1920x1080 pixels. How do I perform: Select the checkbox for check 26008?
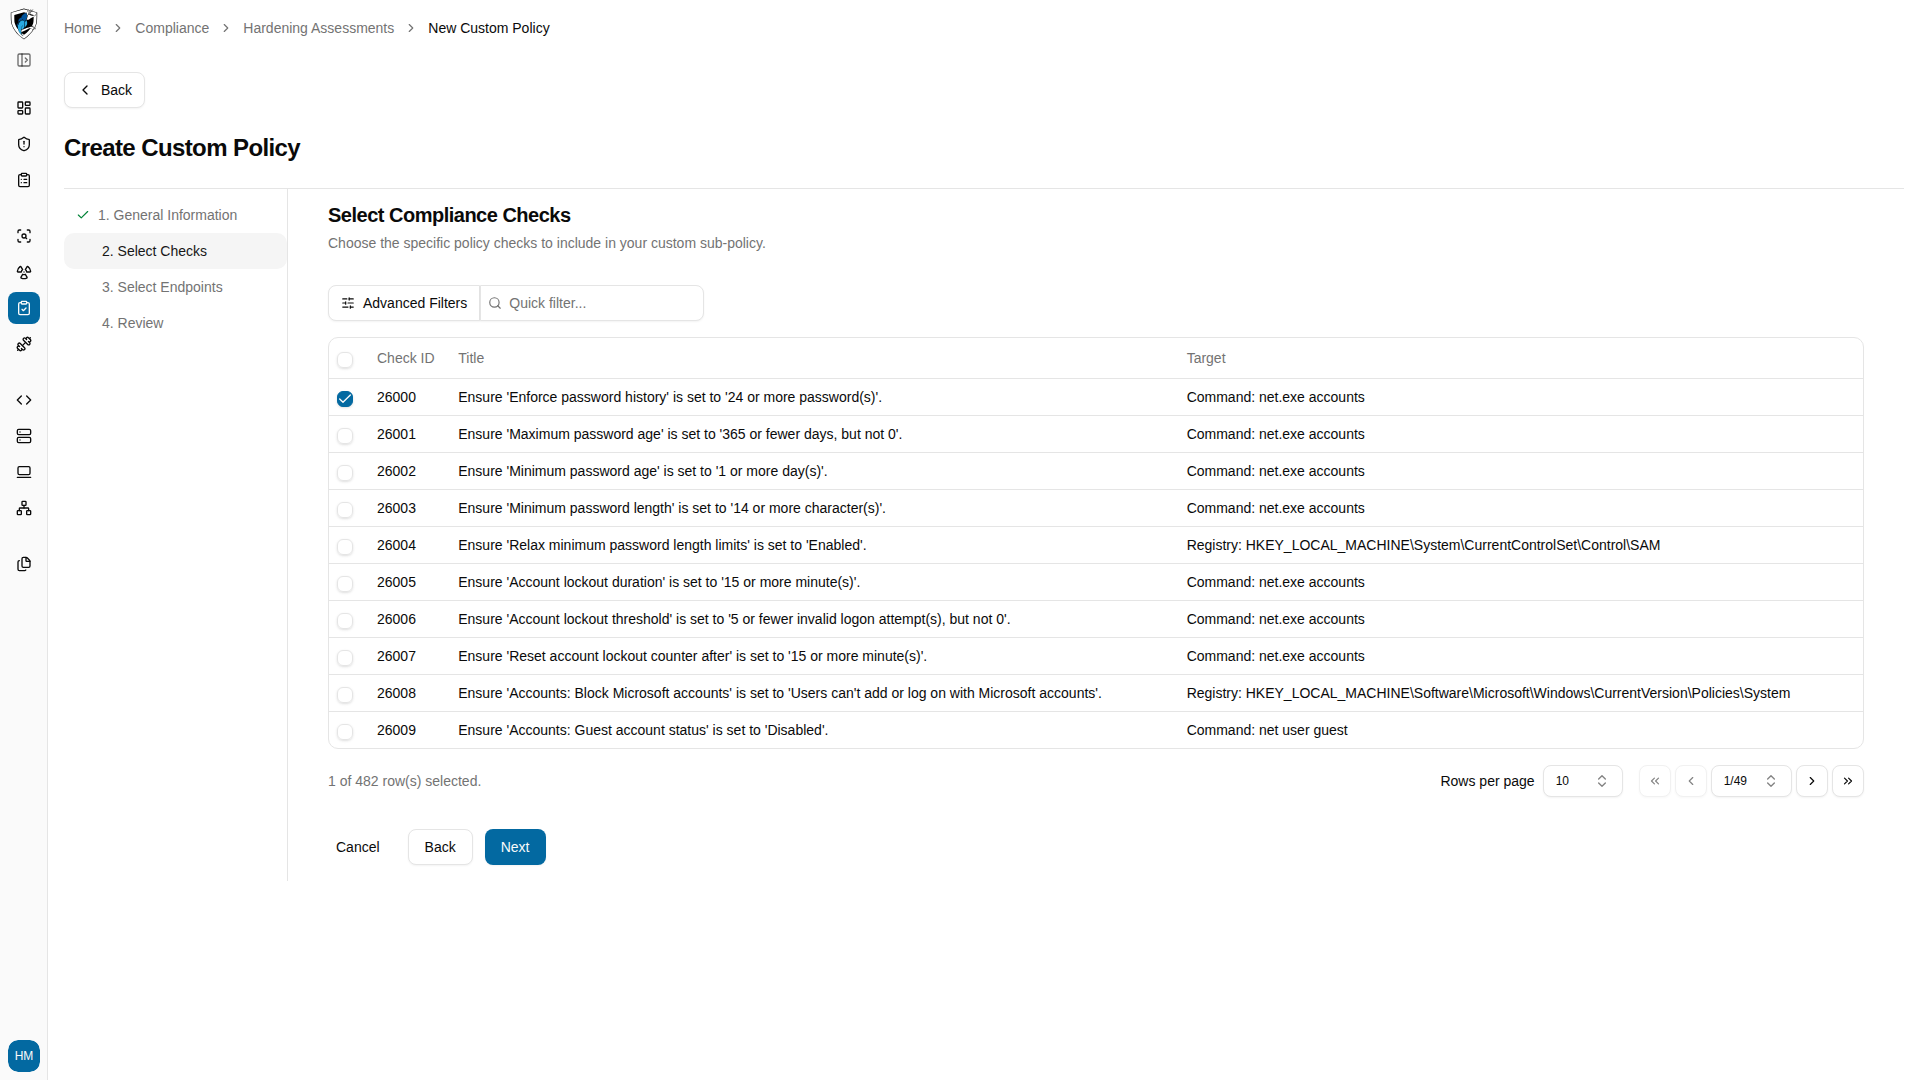(x=345, y=695)
